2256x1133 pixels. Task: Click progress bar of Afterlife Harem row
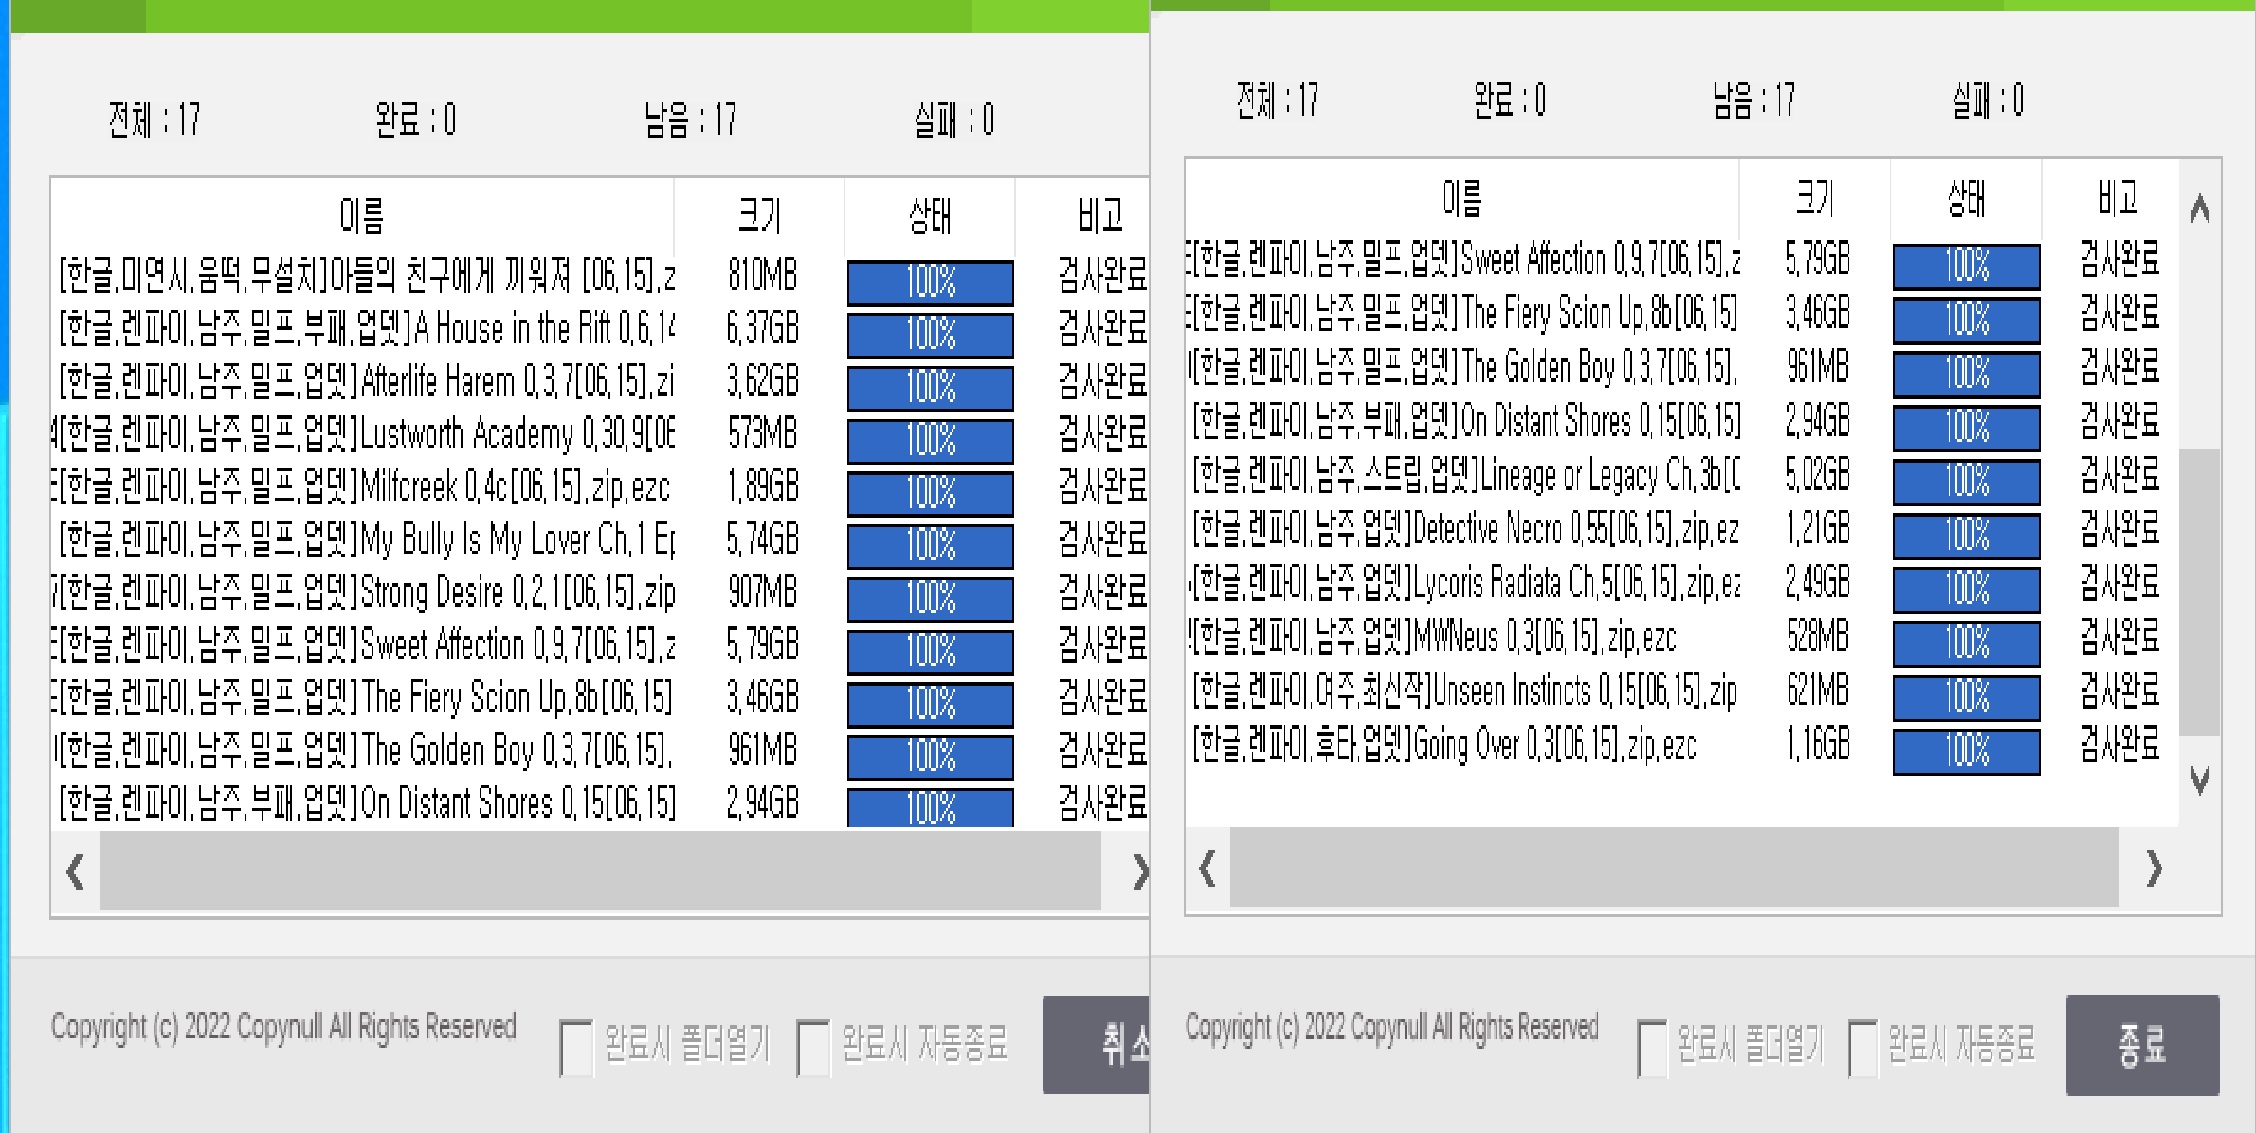coord(930,387)
